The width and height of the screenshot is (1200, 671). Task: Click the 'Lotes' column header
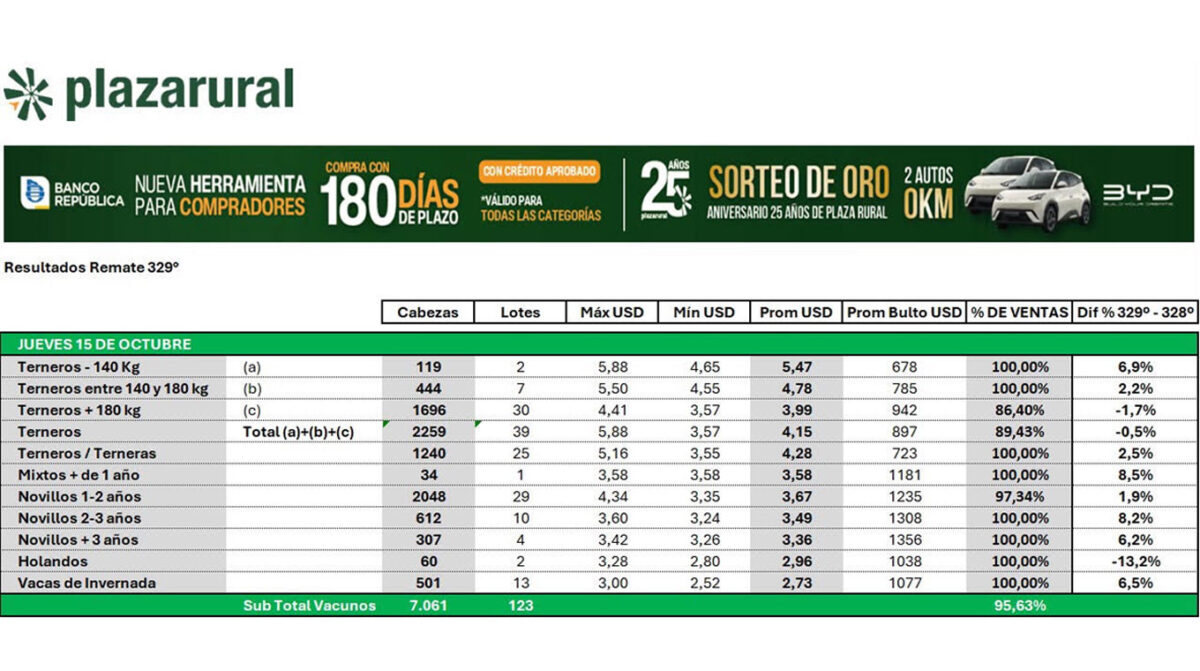click(520, 312)
